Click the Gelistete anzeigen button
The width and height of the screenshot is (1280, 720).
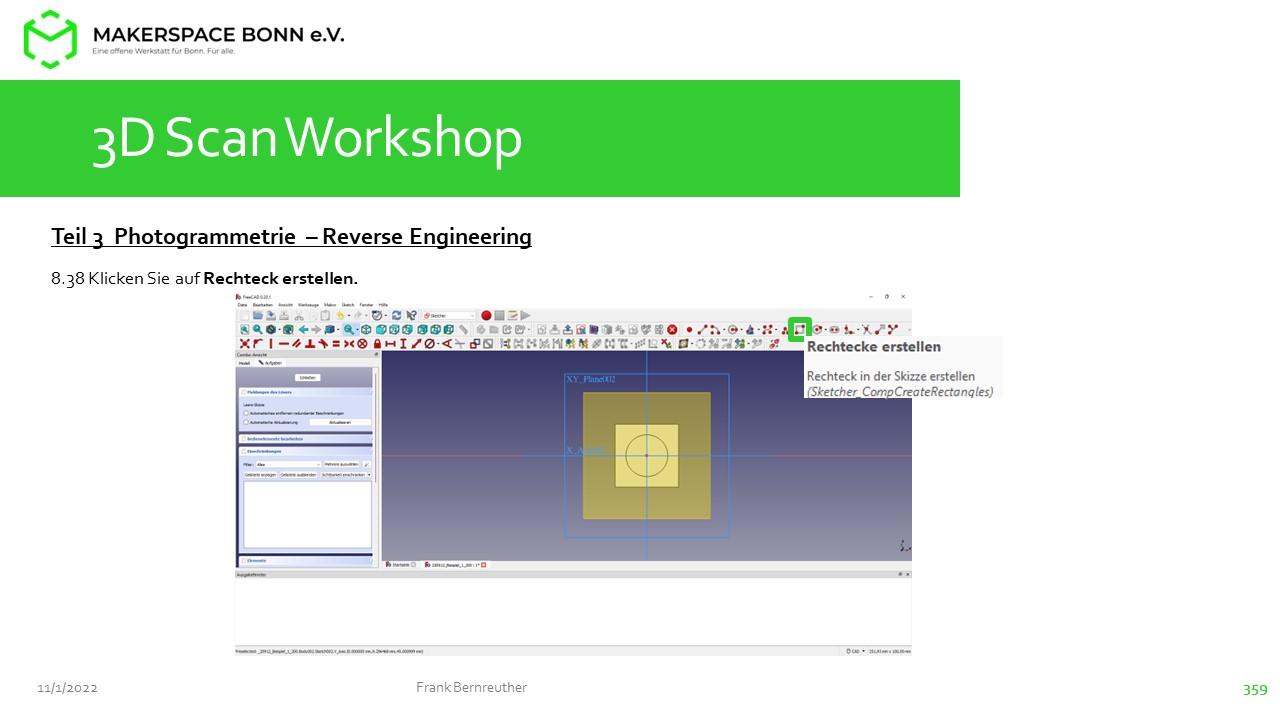tap(260, 475)
